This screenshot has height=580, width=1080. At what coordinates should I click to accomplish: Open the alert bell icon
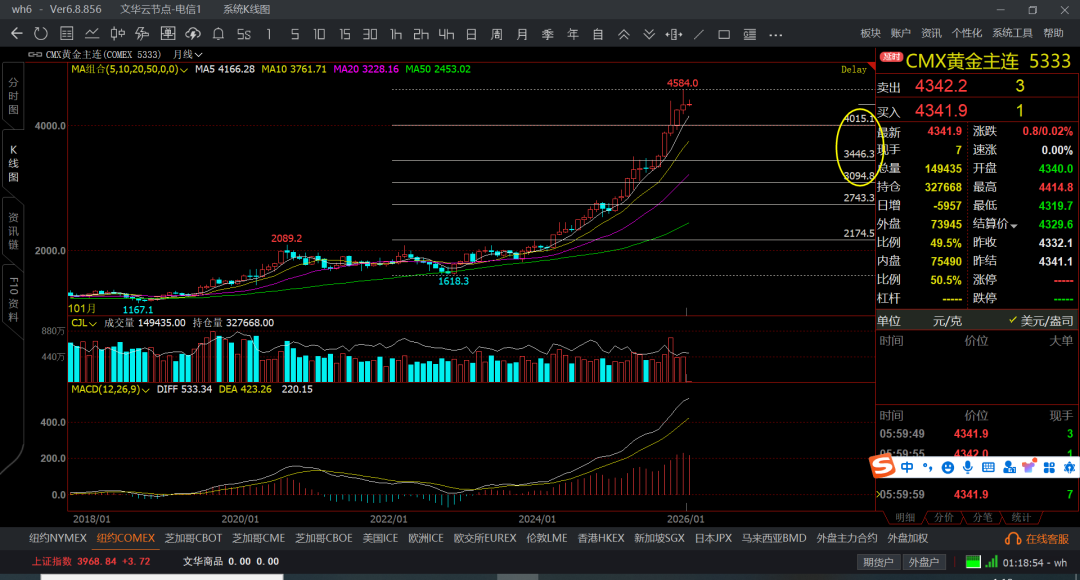(218, 34)
